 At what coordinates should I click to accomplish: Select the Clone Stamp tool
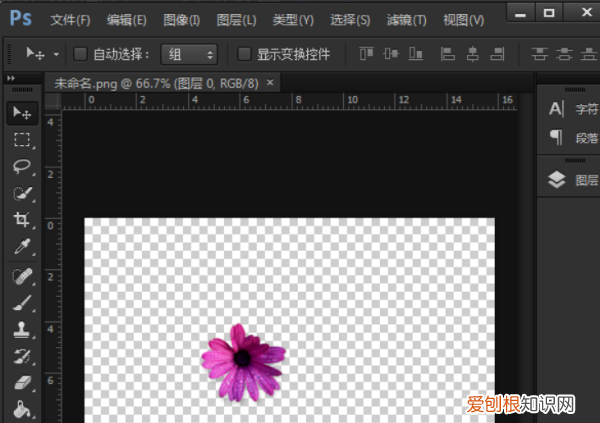[22, 329]
